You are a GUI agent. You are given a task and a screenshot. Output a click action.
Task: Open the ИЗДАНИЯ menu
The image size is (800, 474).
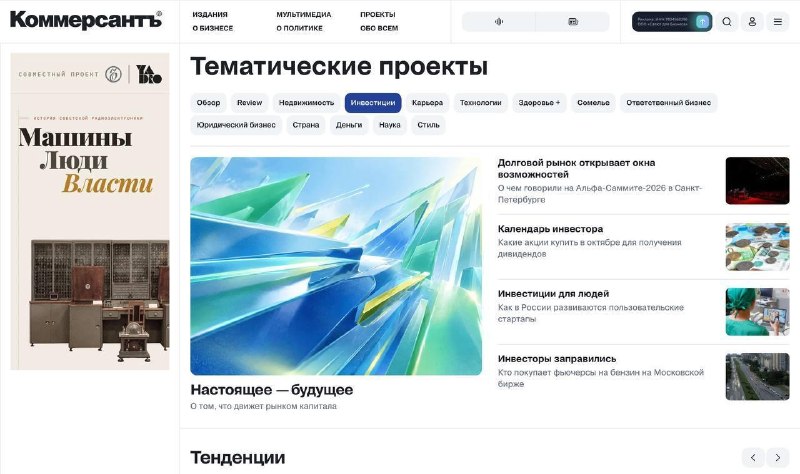[x=210, y=15]
